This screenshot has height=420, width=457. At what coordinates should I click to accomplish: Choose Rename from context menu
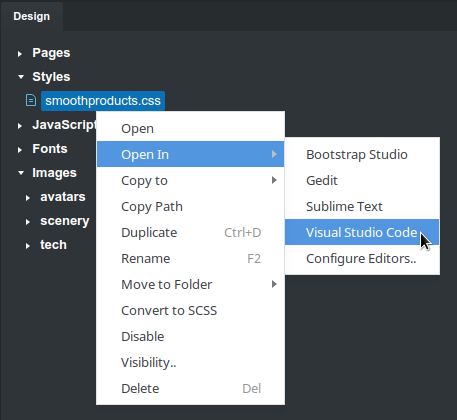click(x=190, y=258)
